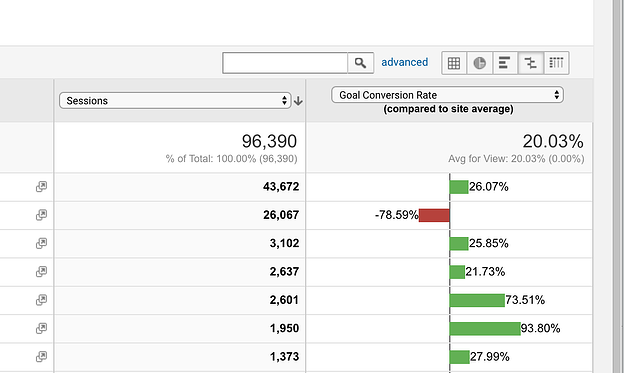This screenshot has height=373, width=624.
Task: Open the external link icon in the 43,672 row
Action: tap(41, 186)
